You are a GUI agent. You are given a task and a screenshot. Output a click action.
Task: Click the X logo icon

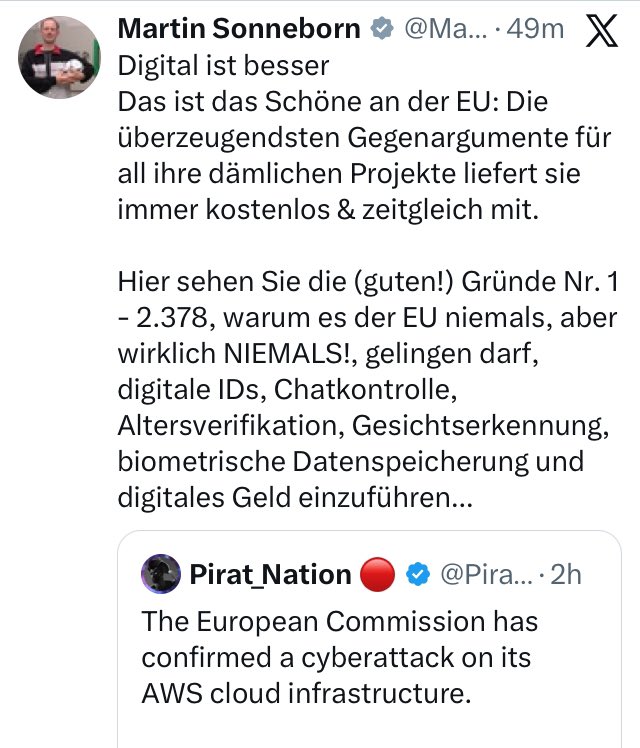(600, 32)
